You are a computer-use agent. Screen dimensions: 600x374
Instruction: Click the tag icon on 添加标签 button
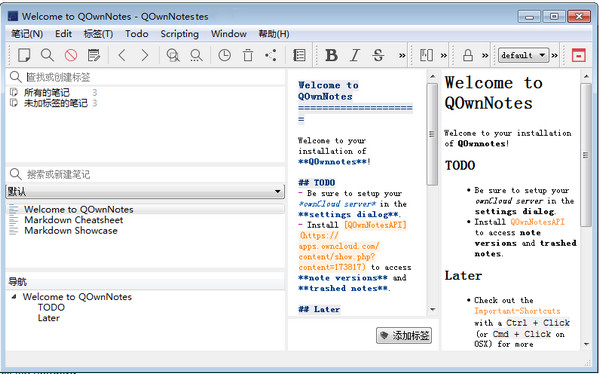(x=384, y=336)
